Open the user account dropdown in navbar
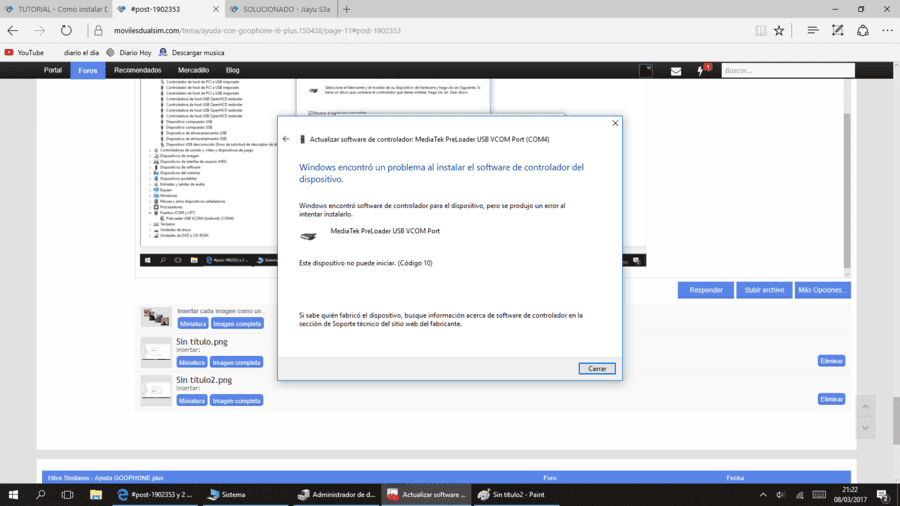Viewport: 900px width, 506px height. [646, 71]
